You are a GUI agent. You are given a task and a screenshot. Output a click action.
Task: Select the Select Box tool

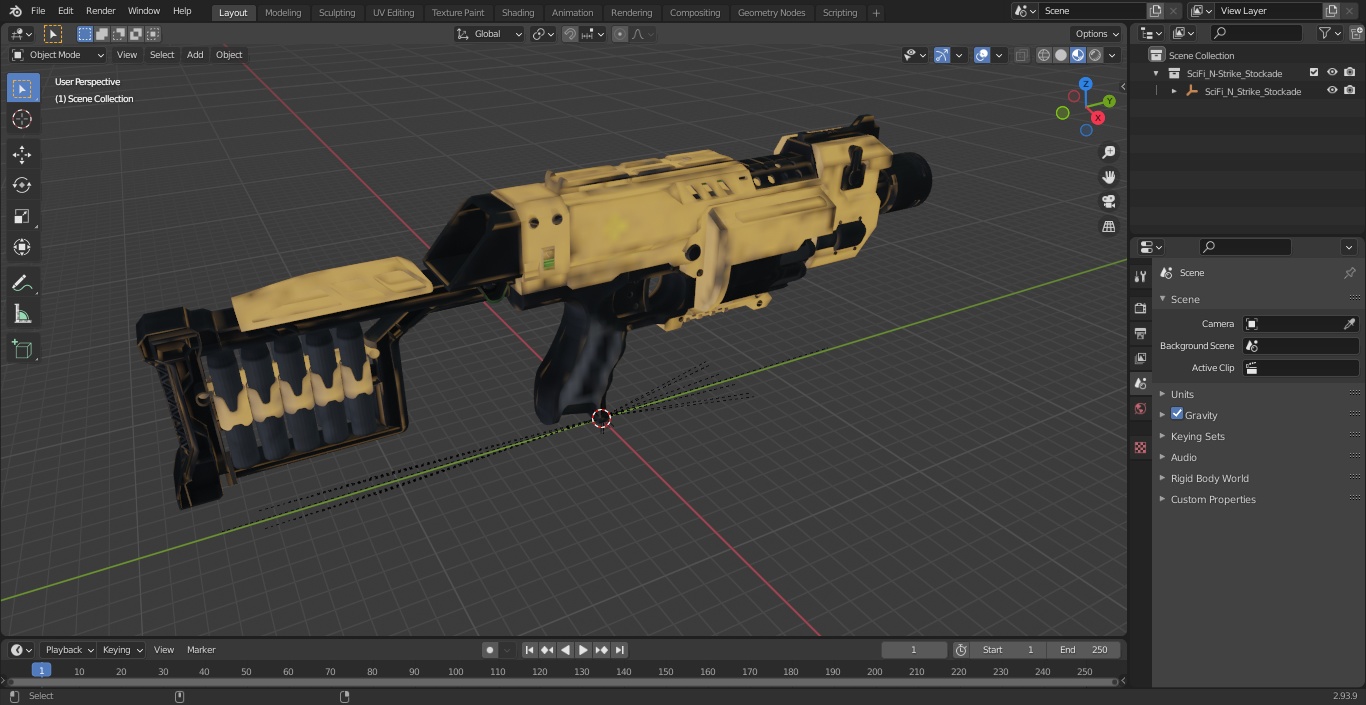(22, 88)
